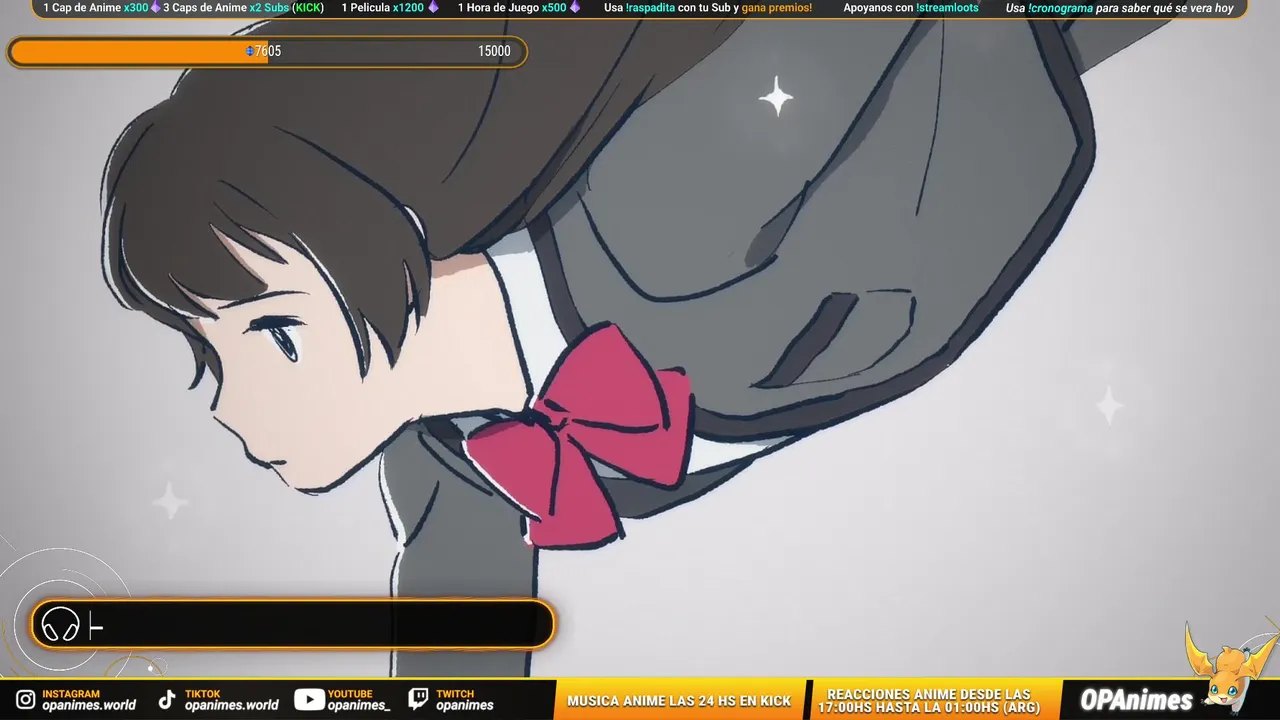Click the bits gem after x500

[576, 8]
